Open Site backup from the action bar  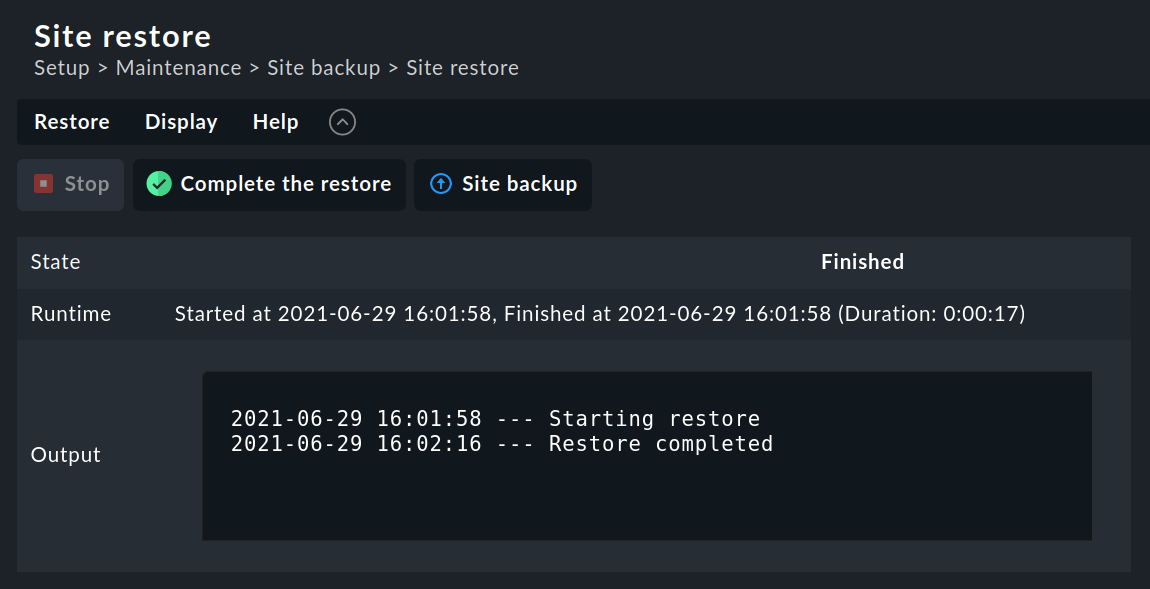502,184
